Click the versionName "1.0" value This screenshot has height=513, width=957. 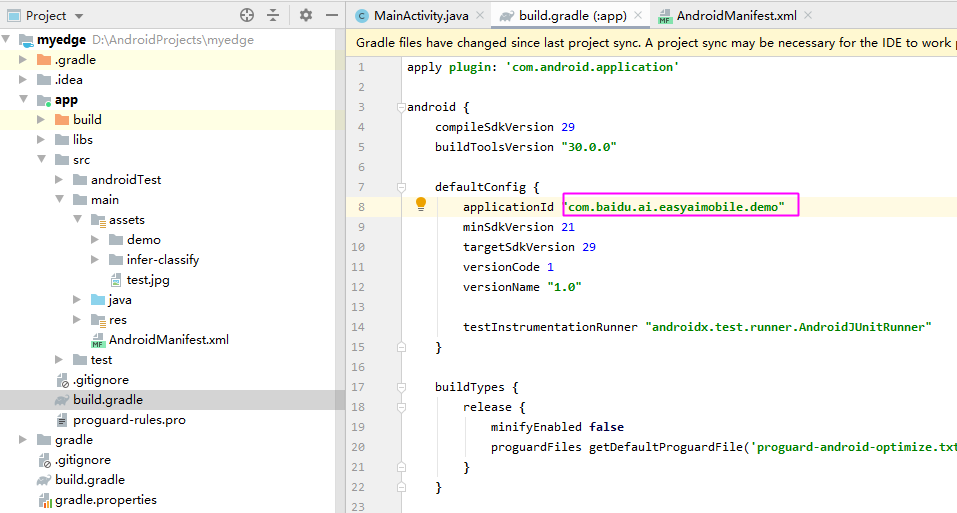tap(565, 287)
